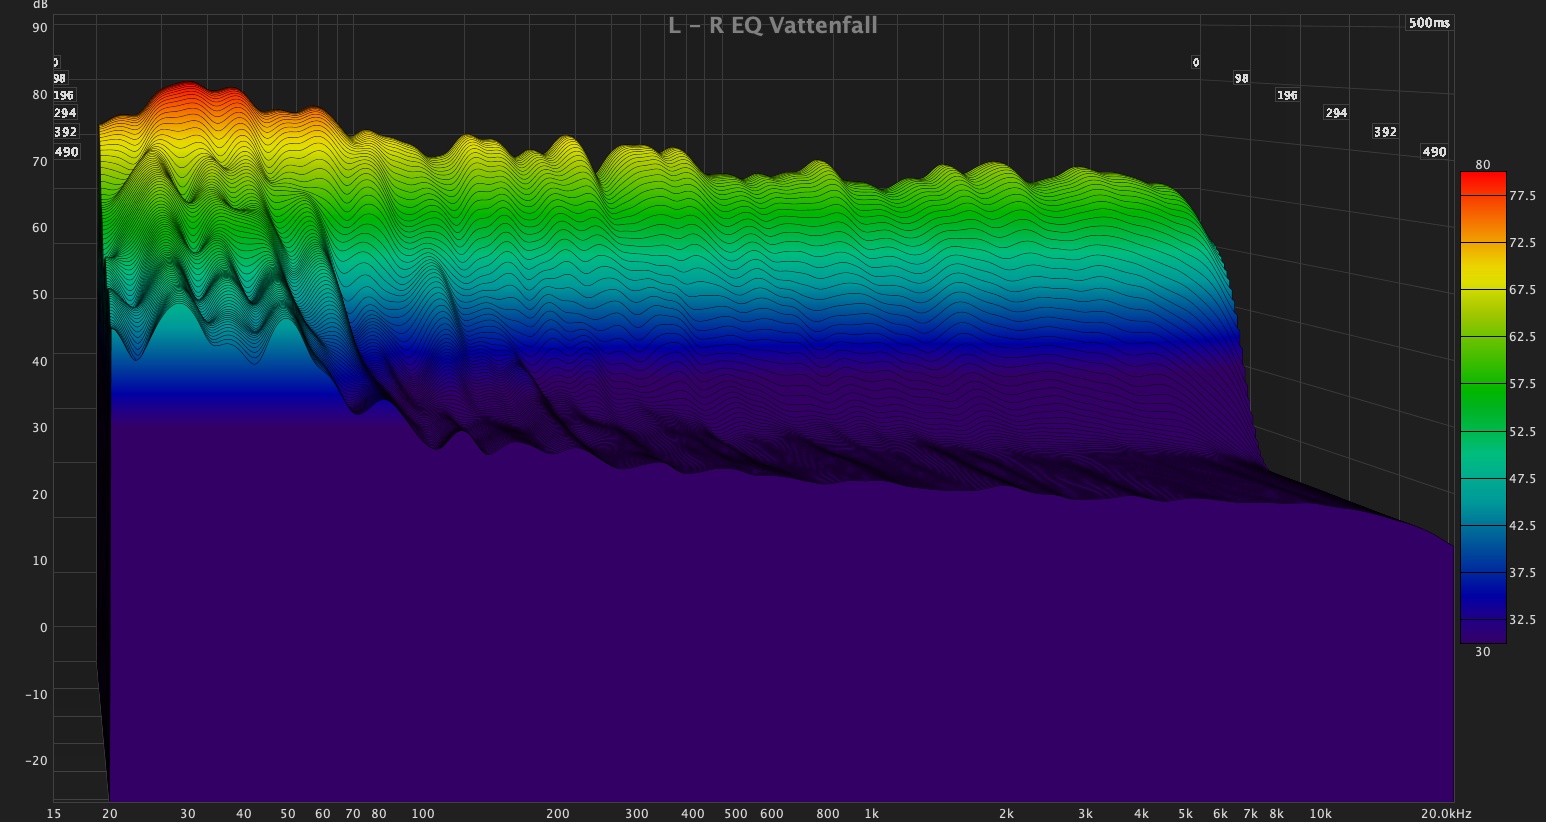The width and height of the screenshot is (1546, 822).
Task: Select the 42.5 value in the colour legend
Action: click(x=1522, y=526)
